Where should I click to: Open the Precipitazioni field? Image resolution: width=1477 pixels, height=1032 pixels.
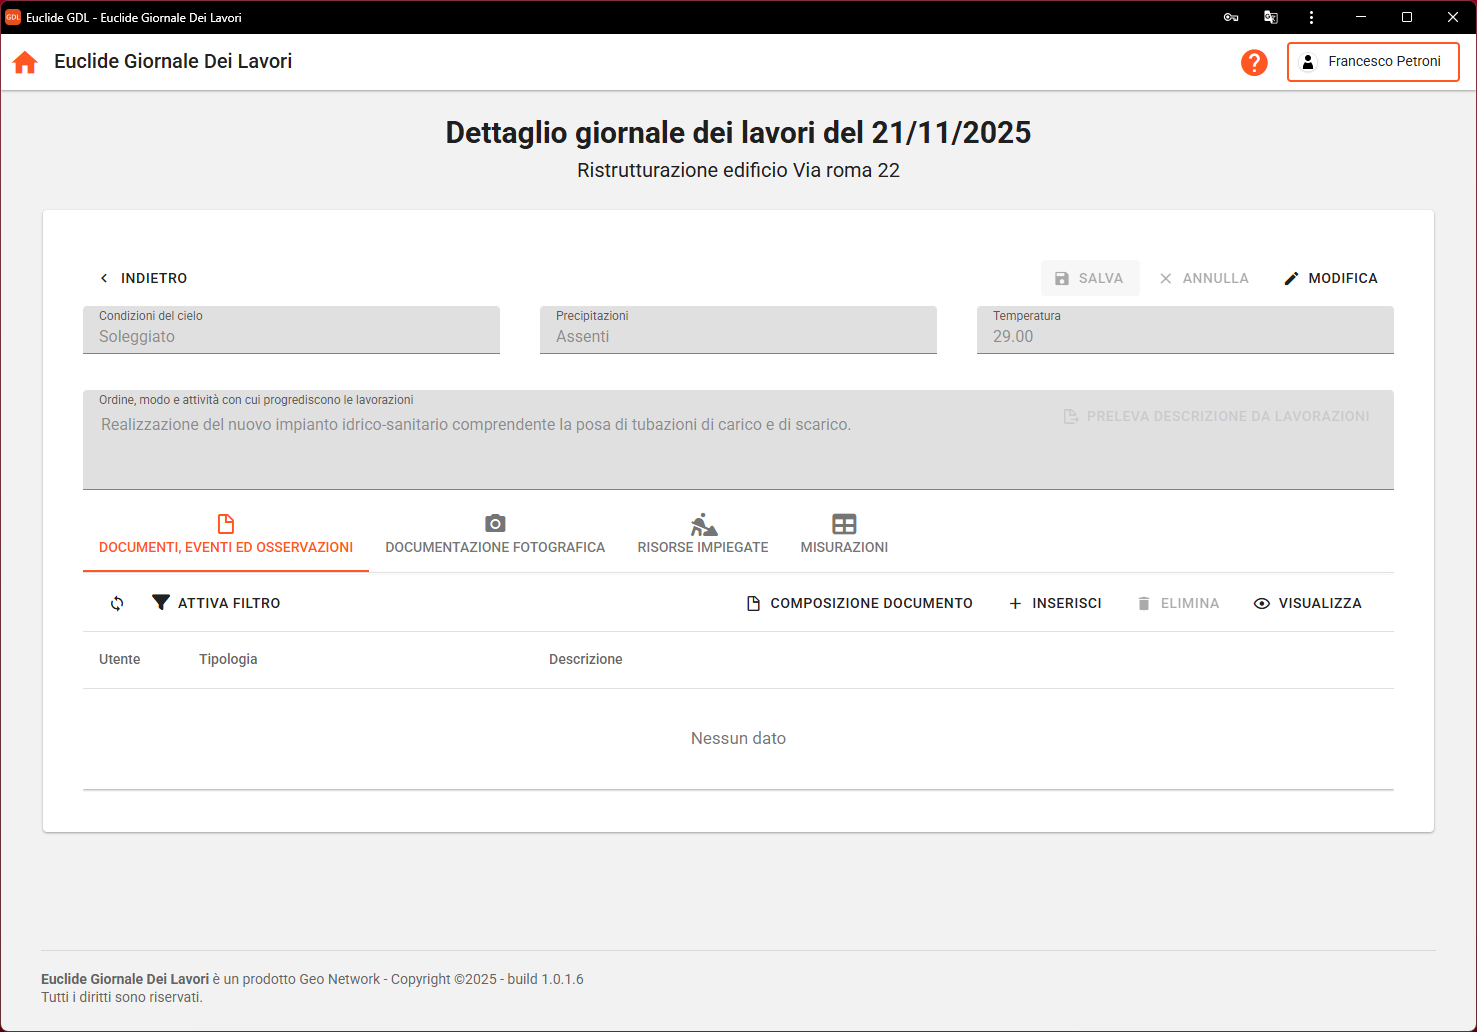738,330
